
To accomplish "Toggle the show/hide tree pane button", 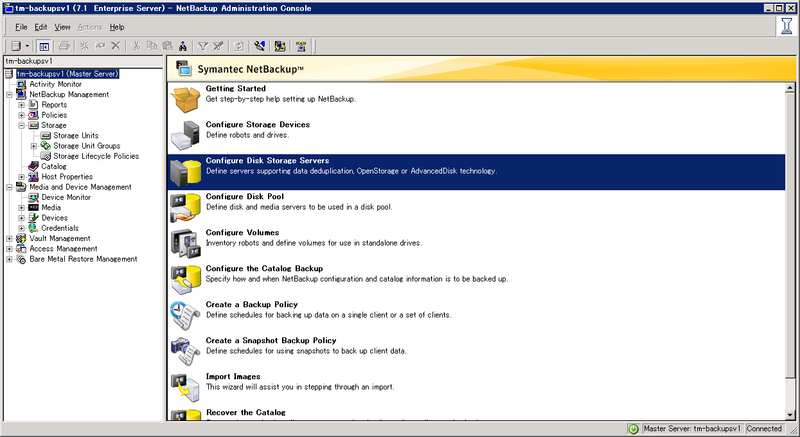I will tap(44, 46).
